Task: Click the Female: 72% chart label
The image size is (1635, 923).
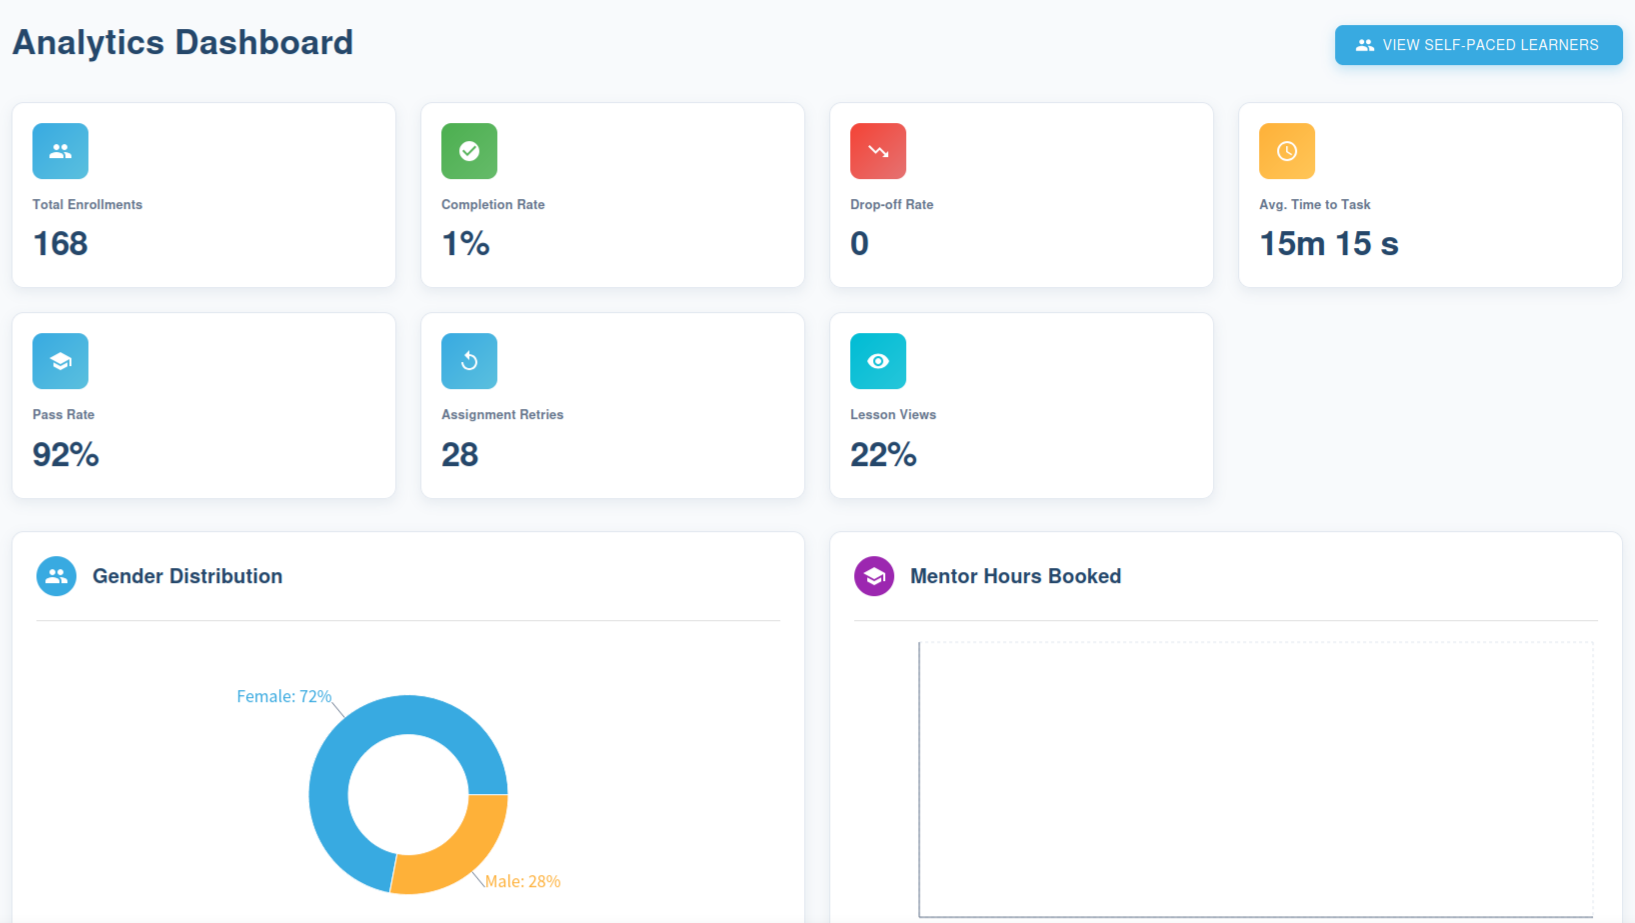Action: [x=284, y=696]
